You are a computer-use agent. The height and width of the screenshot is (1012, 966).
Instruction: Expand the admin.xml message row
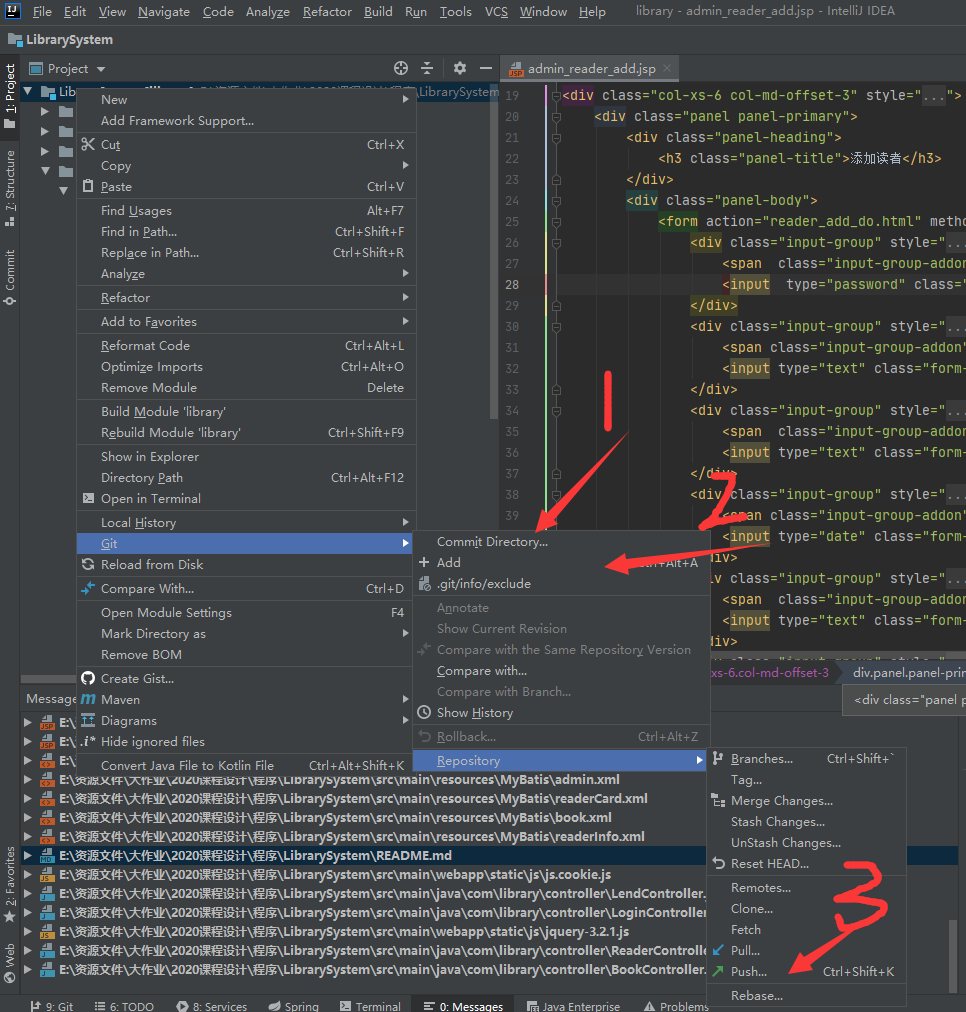[x=28, y=780]
